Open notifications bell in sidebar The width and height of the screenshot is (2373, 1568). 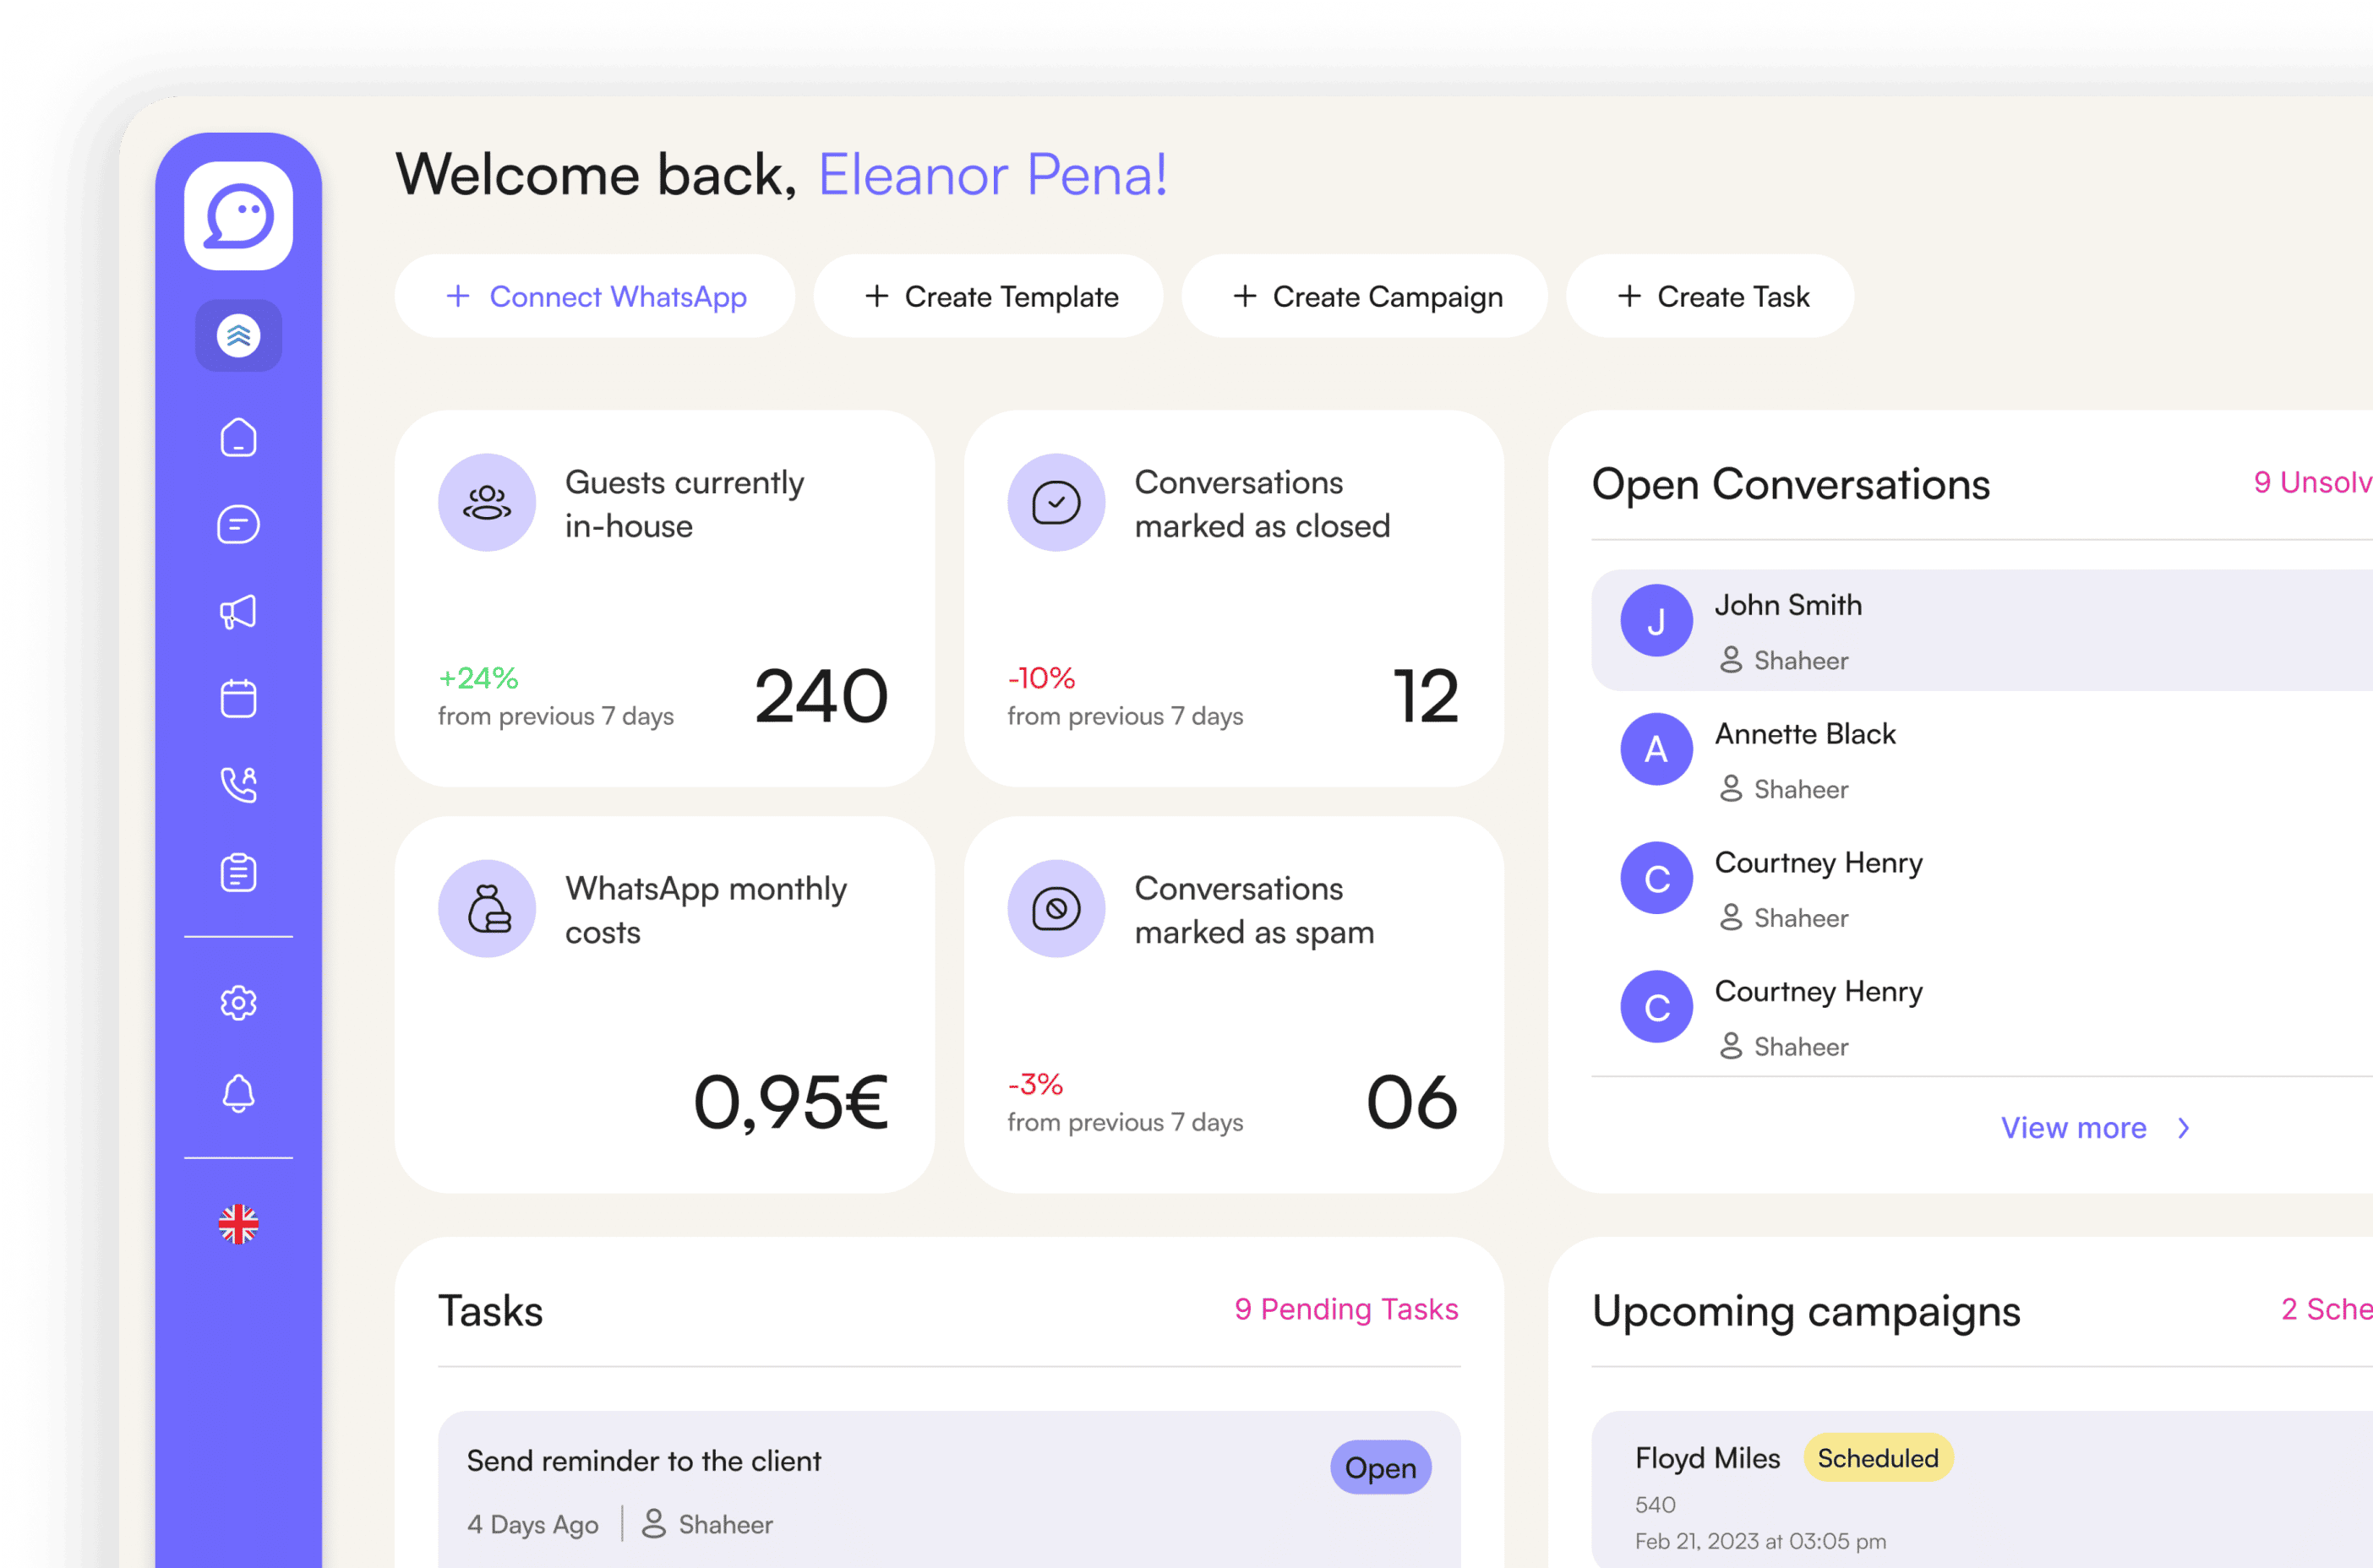tap(238, 1093)
